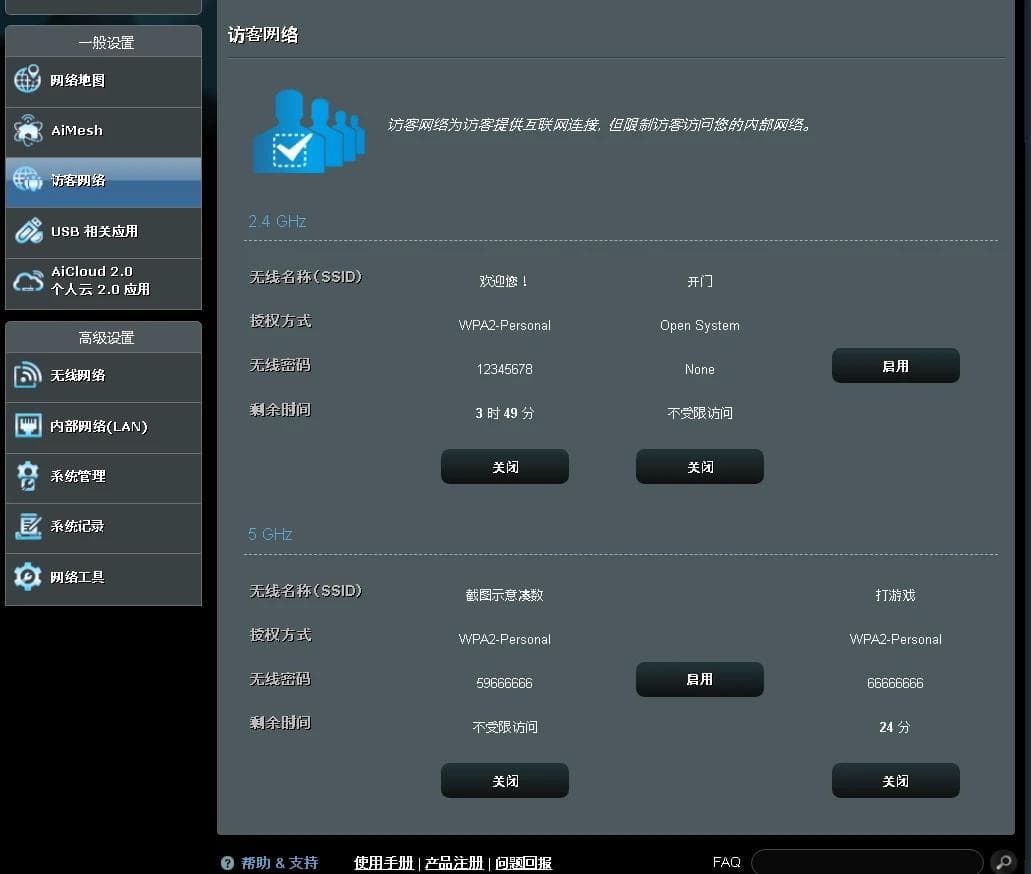This screenshot has height=874, width=1031.
Task: Click the 欢迎您！ SSID text
Action: (504, 281)
